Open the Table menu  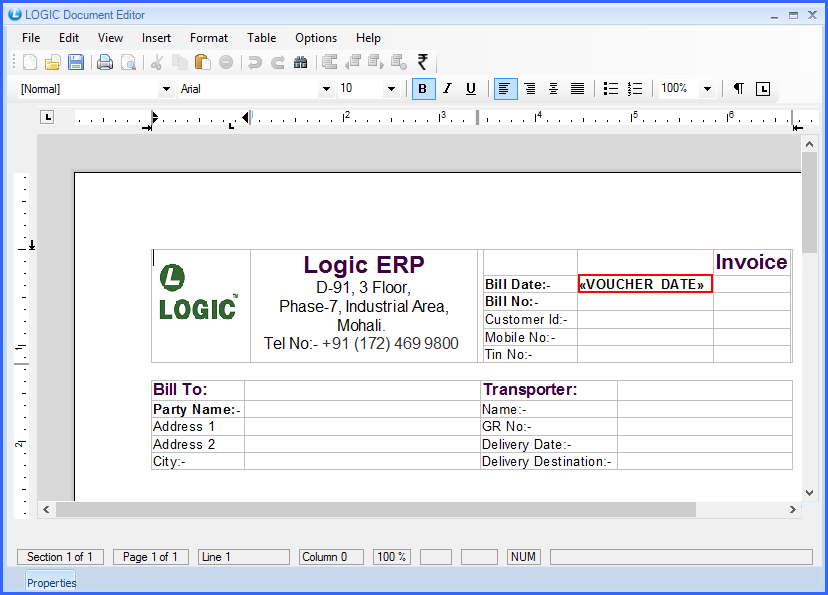[262, 38]
